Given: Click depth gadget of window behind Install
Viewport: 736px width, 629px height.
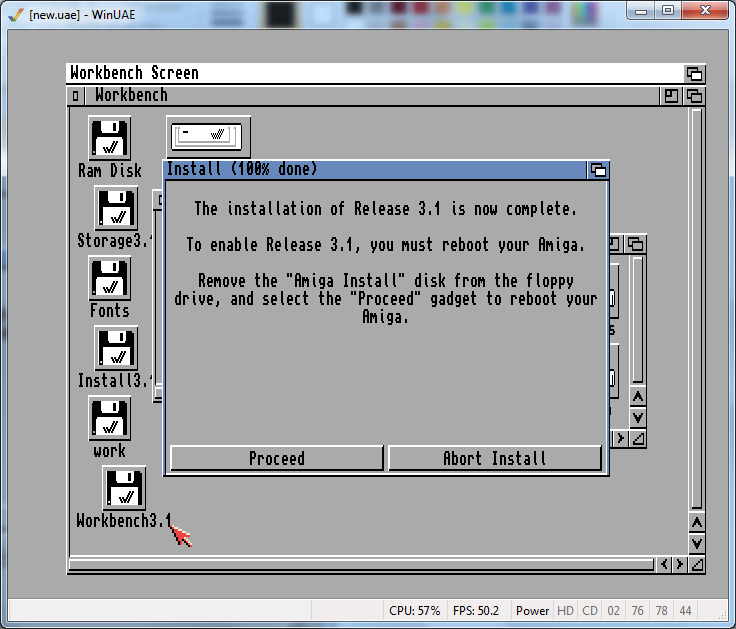Looking at the screenshot, I should point(636,244).
